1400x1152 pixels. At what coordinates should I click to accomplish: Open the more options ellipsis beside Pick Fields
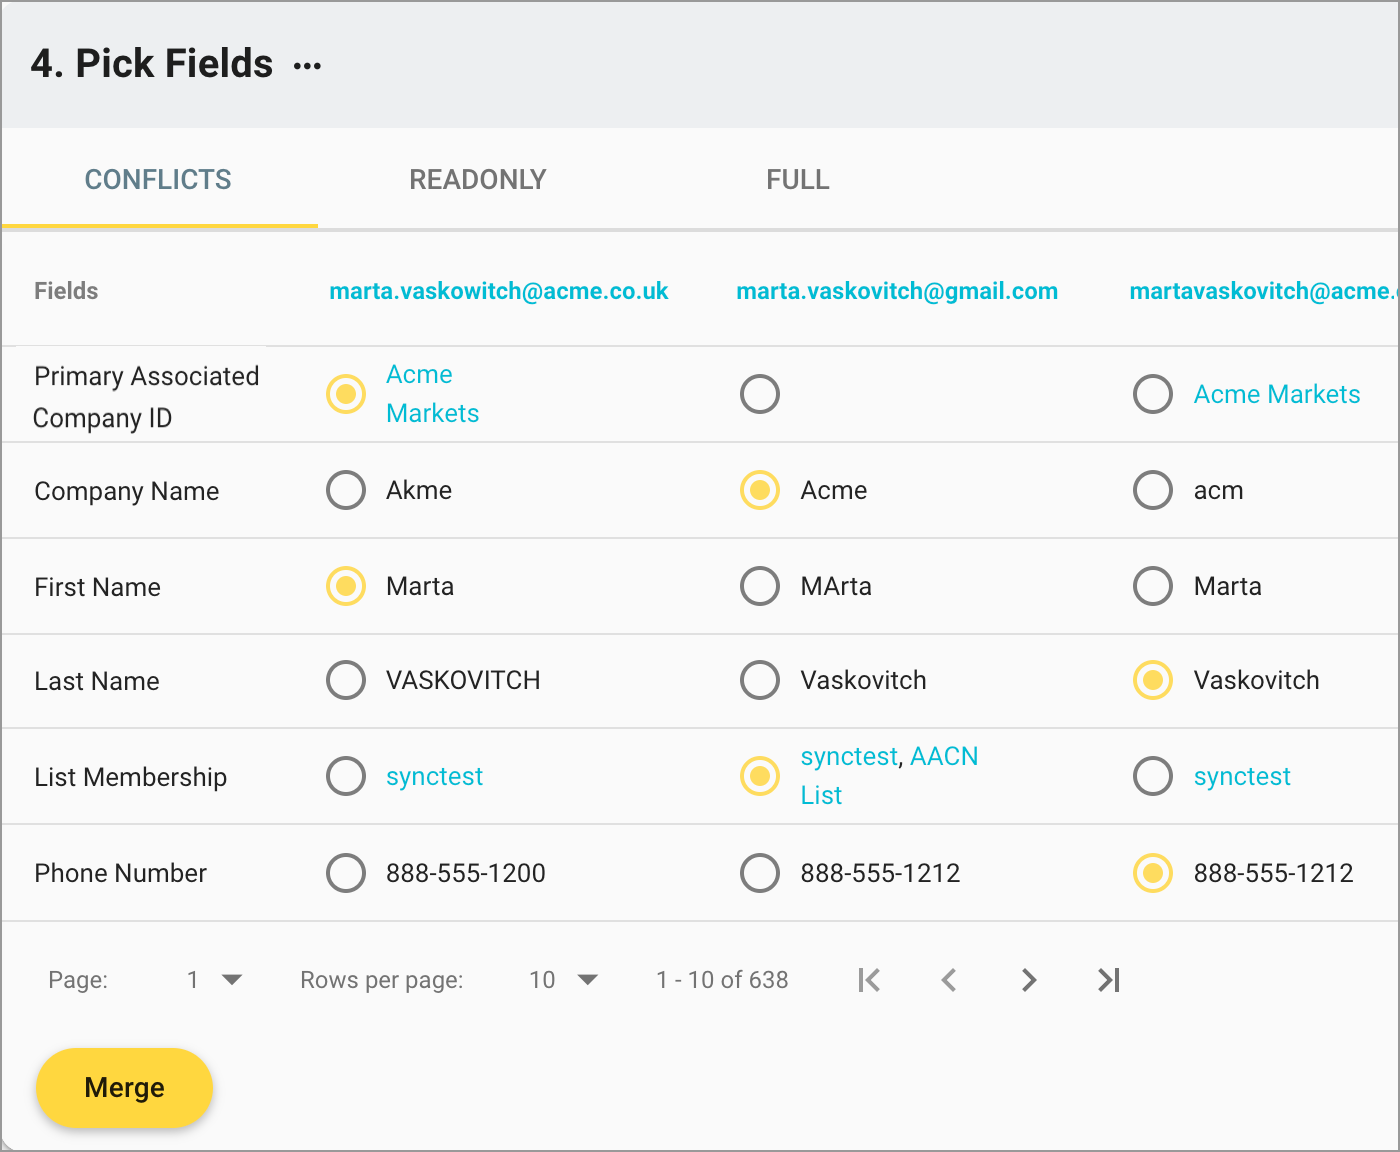[x=307, y=66]
